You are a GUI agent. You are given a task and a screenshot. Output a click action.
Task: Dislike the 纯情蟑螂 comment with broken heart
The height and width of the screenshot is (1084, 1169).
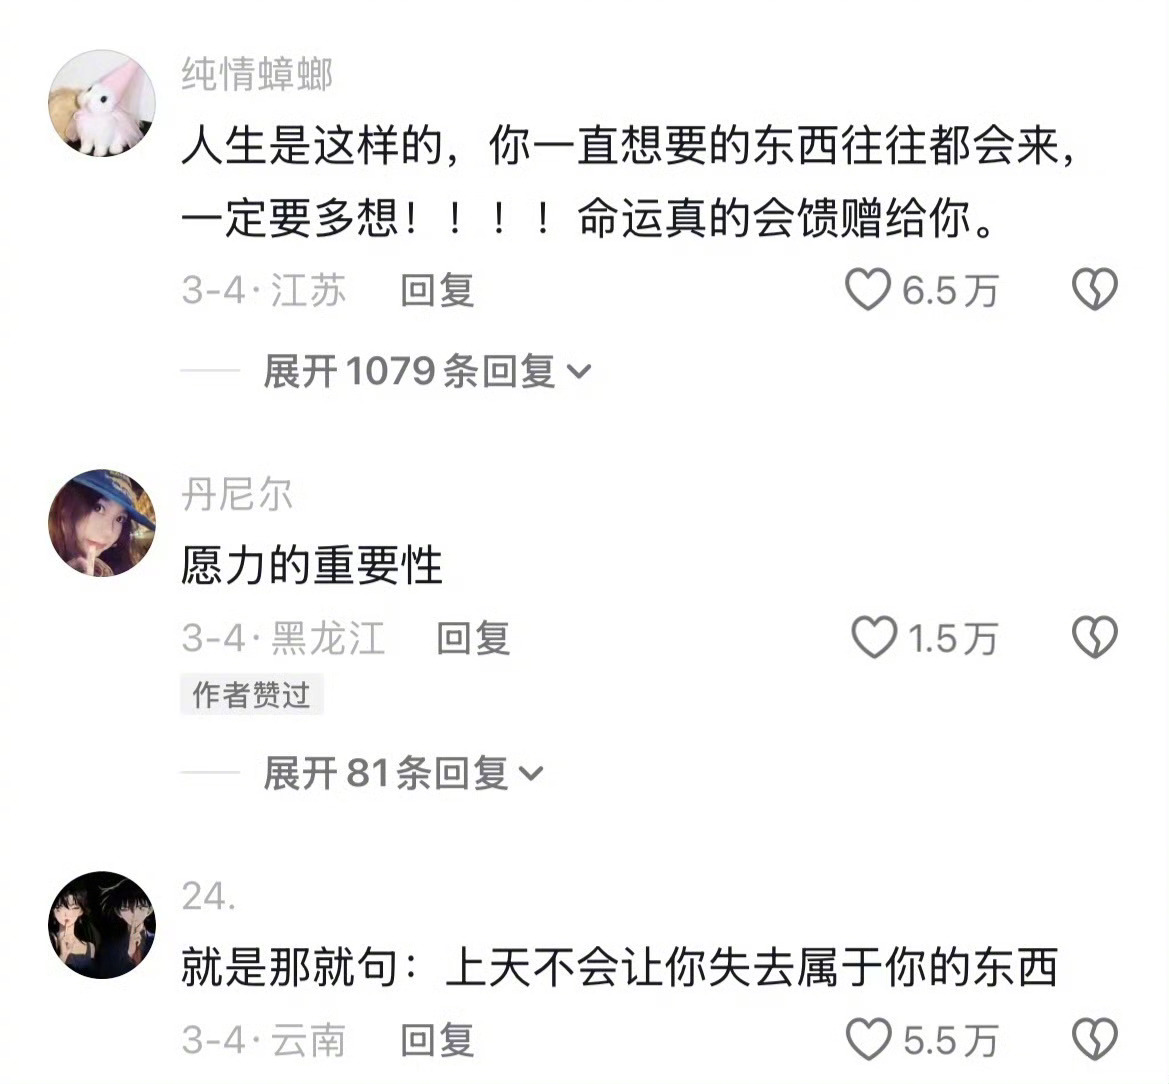coord(1094,289)
